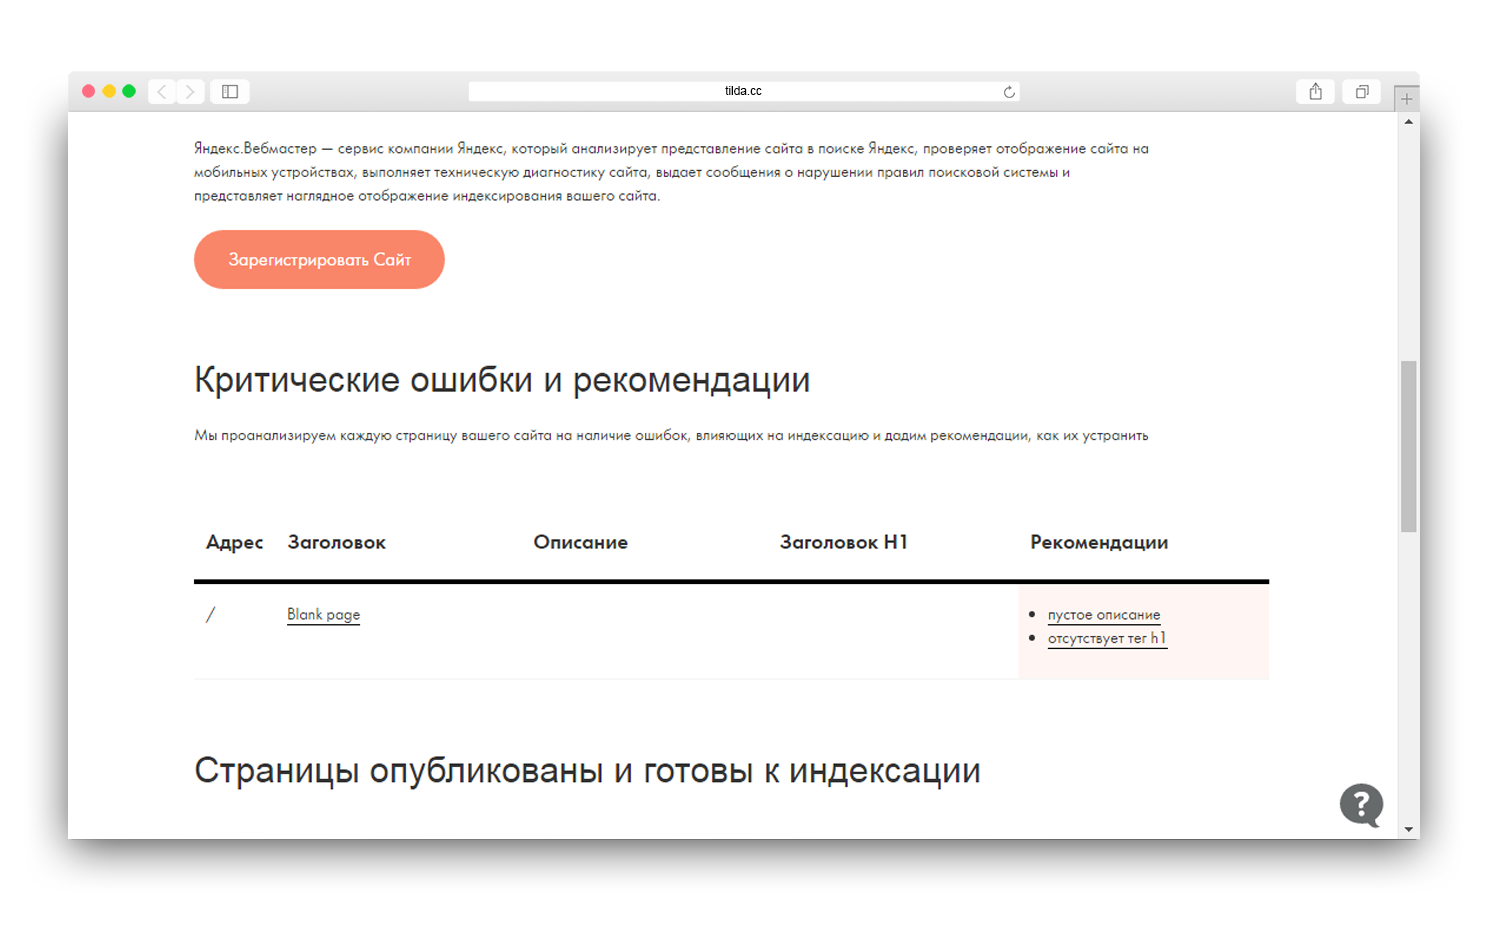Click the Страницы опубликованы и готовы heading
The height and width of the screenshot is (939, 1500).
click(x=587, y=771)
